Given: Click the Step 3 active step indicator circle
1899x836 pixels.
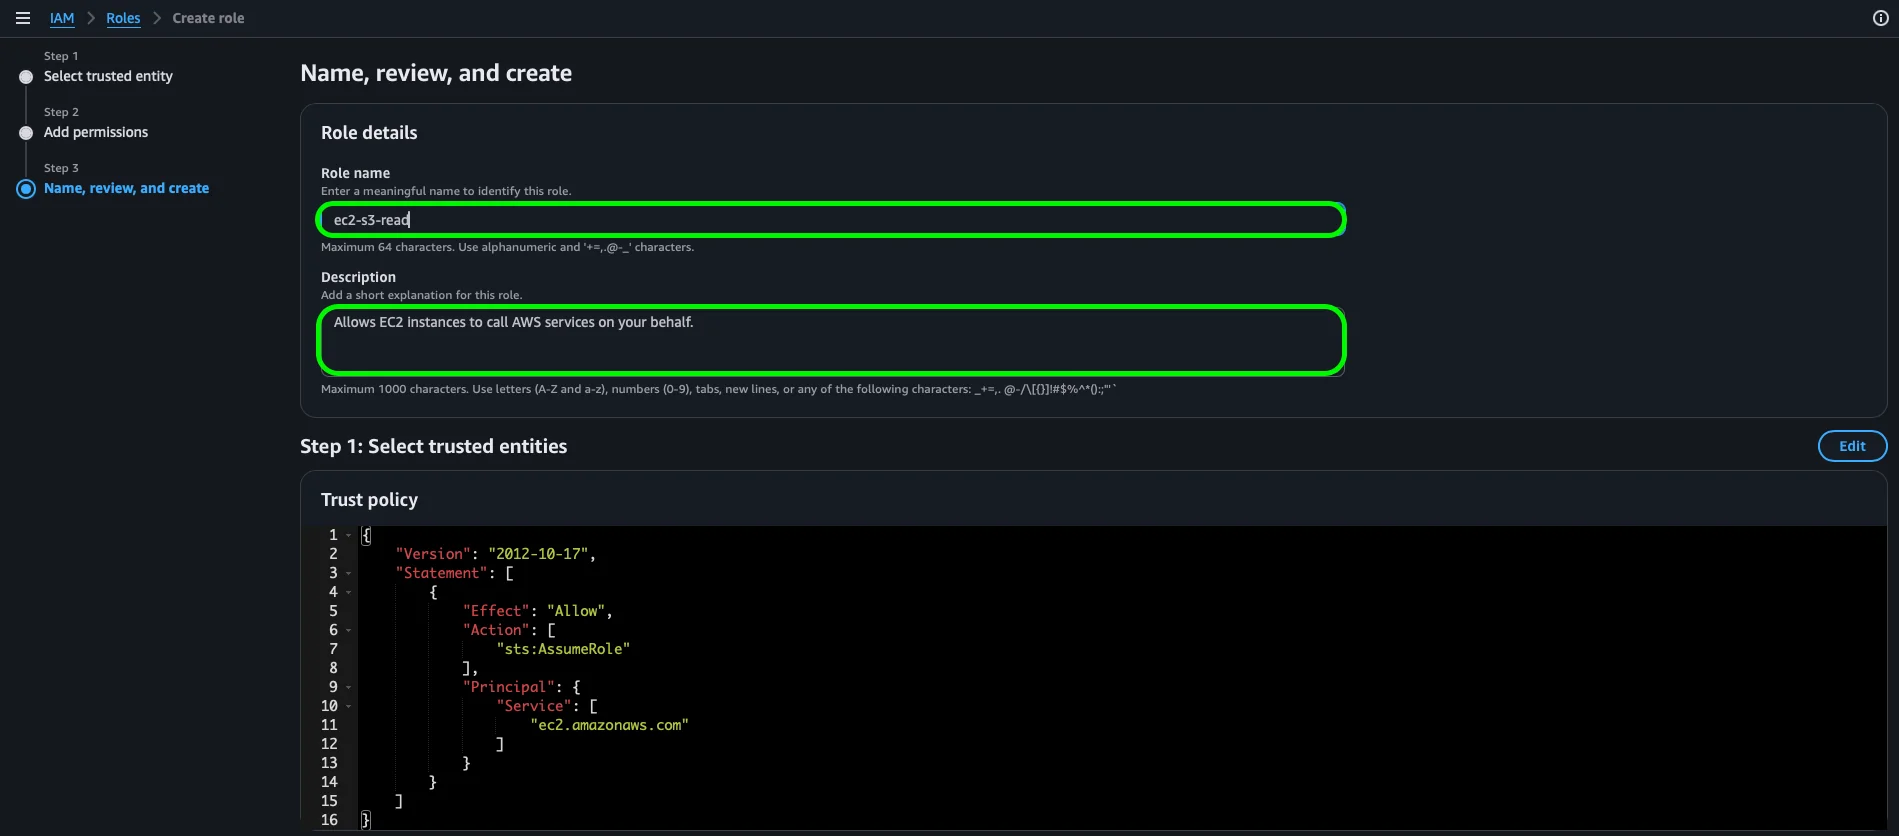Looking at the screenshot, I should 26,189.
